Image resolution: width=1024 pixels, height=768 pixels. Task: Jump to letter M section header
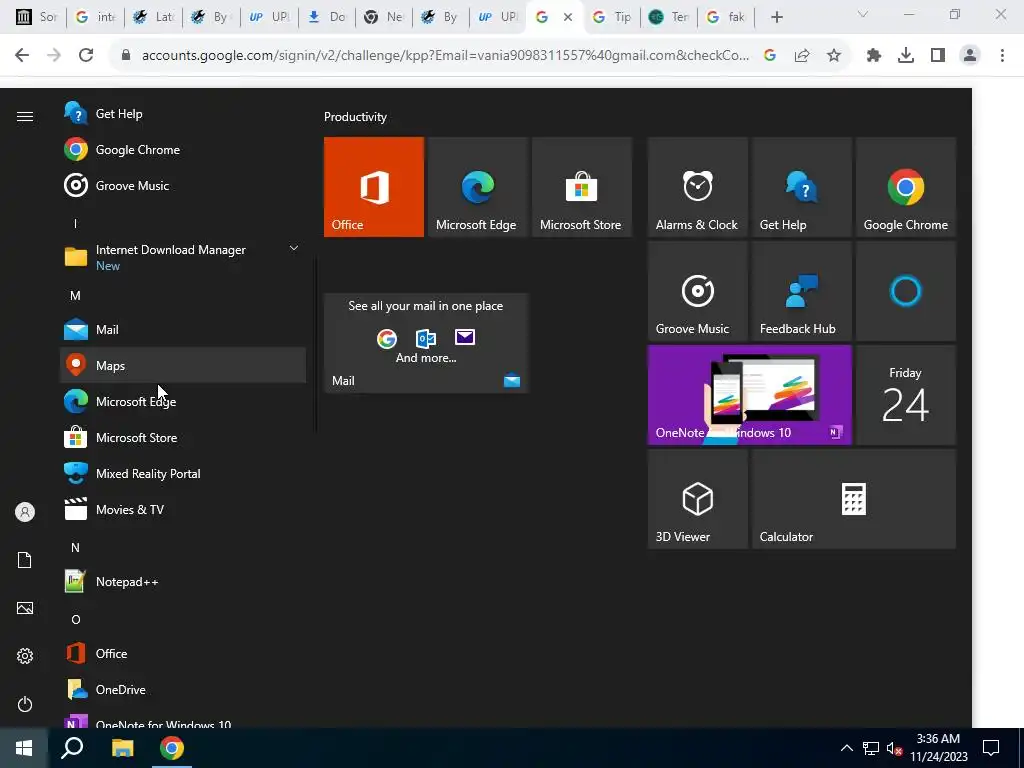(75, 296)
